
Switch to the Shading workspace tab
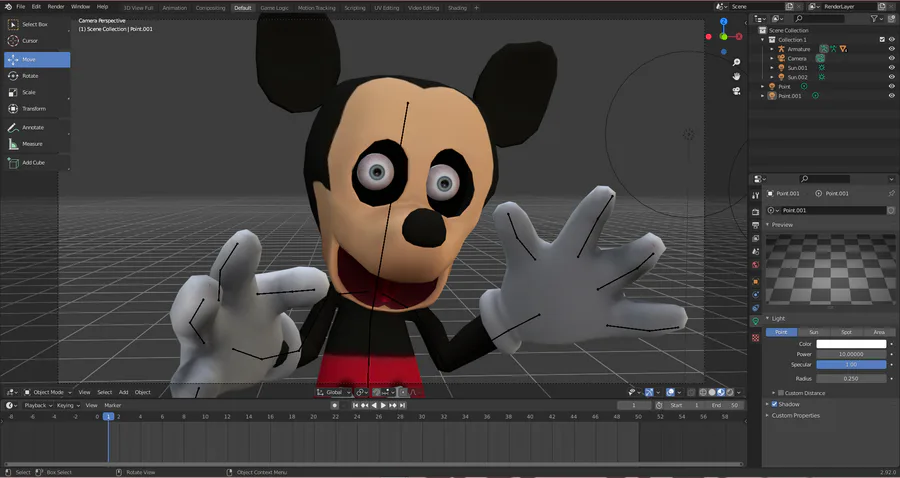point(457,8)
